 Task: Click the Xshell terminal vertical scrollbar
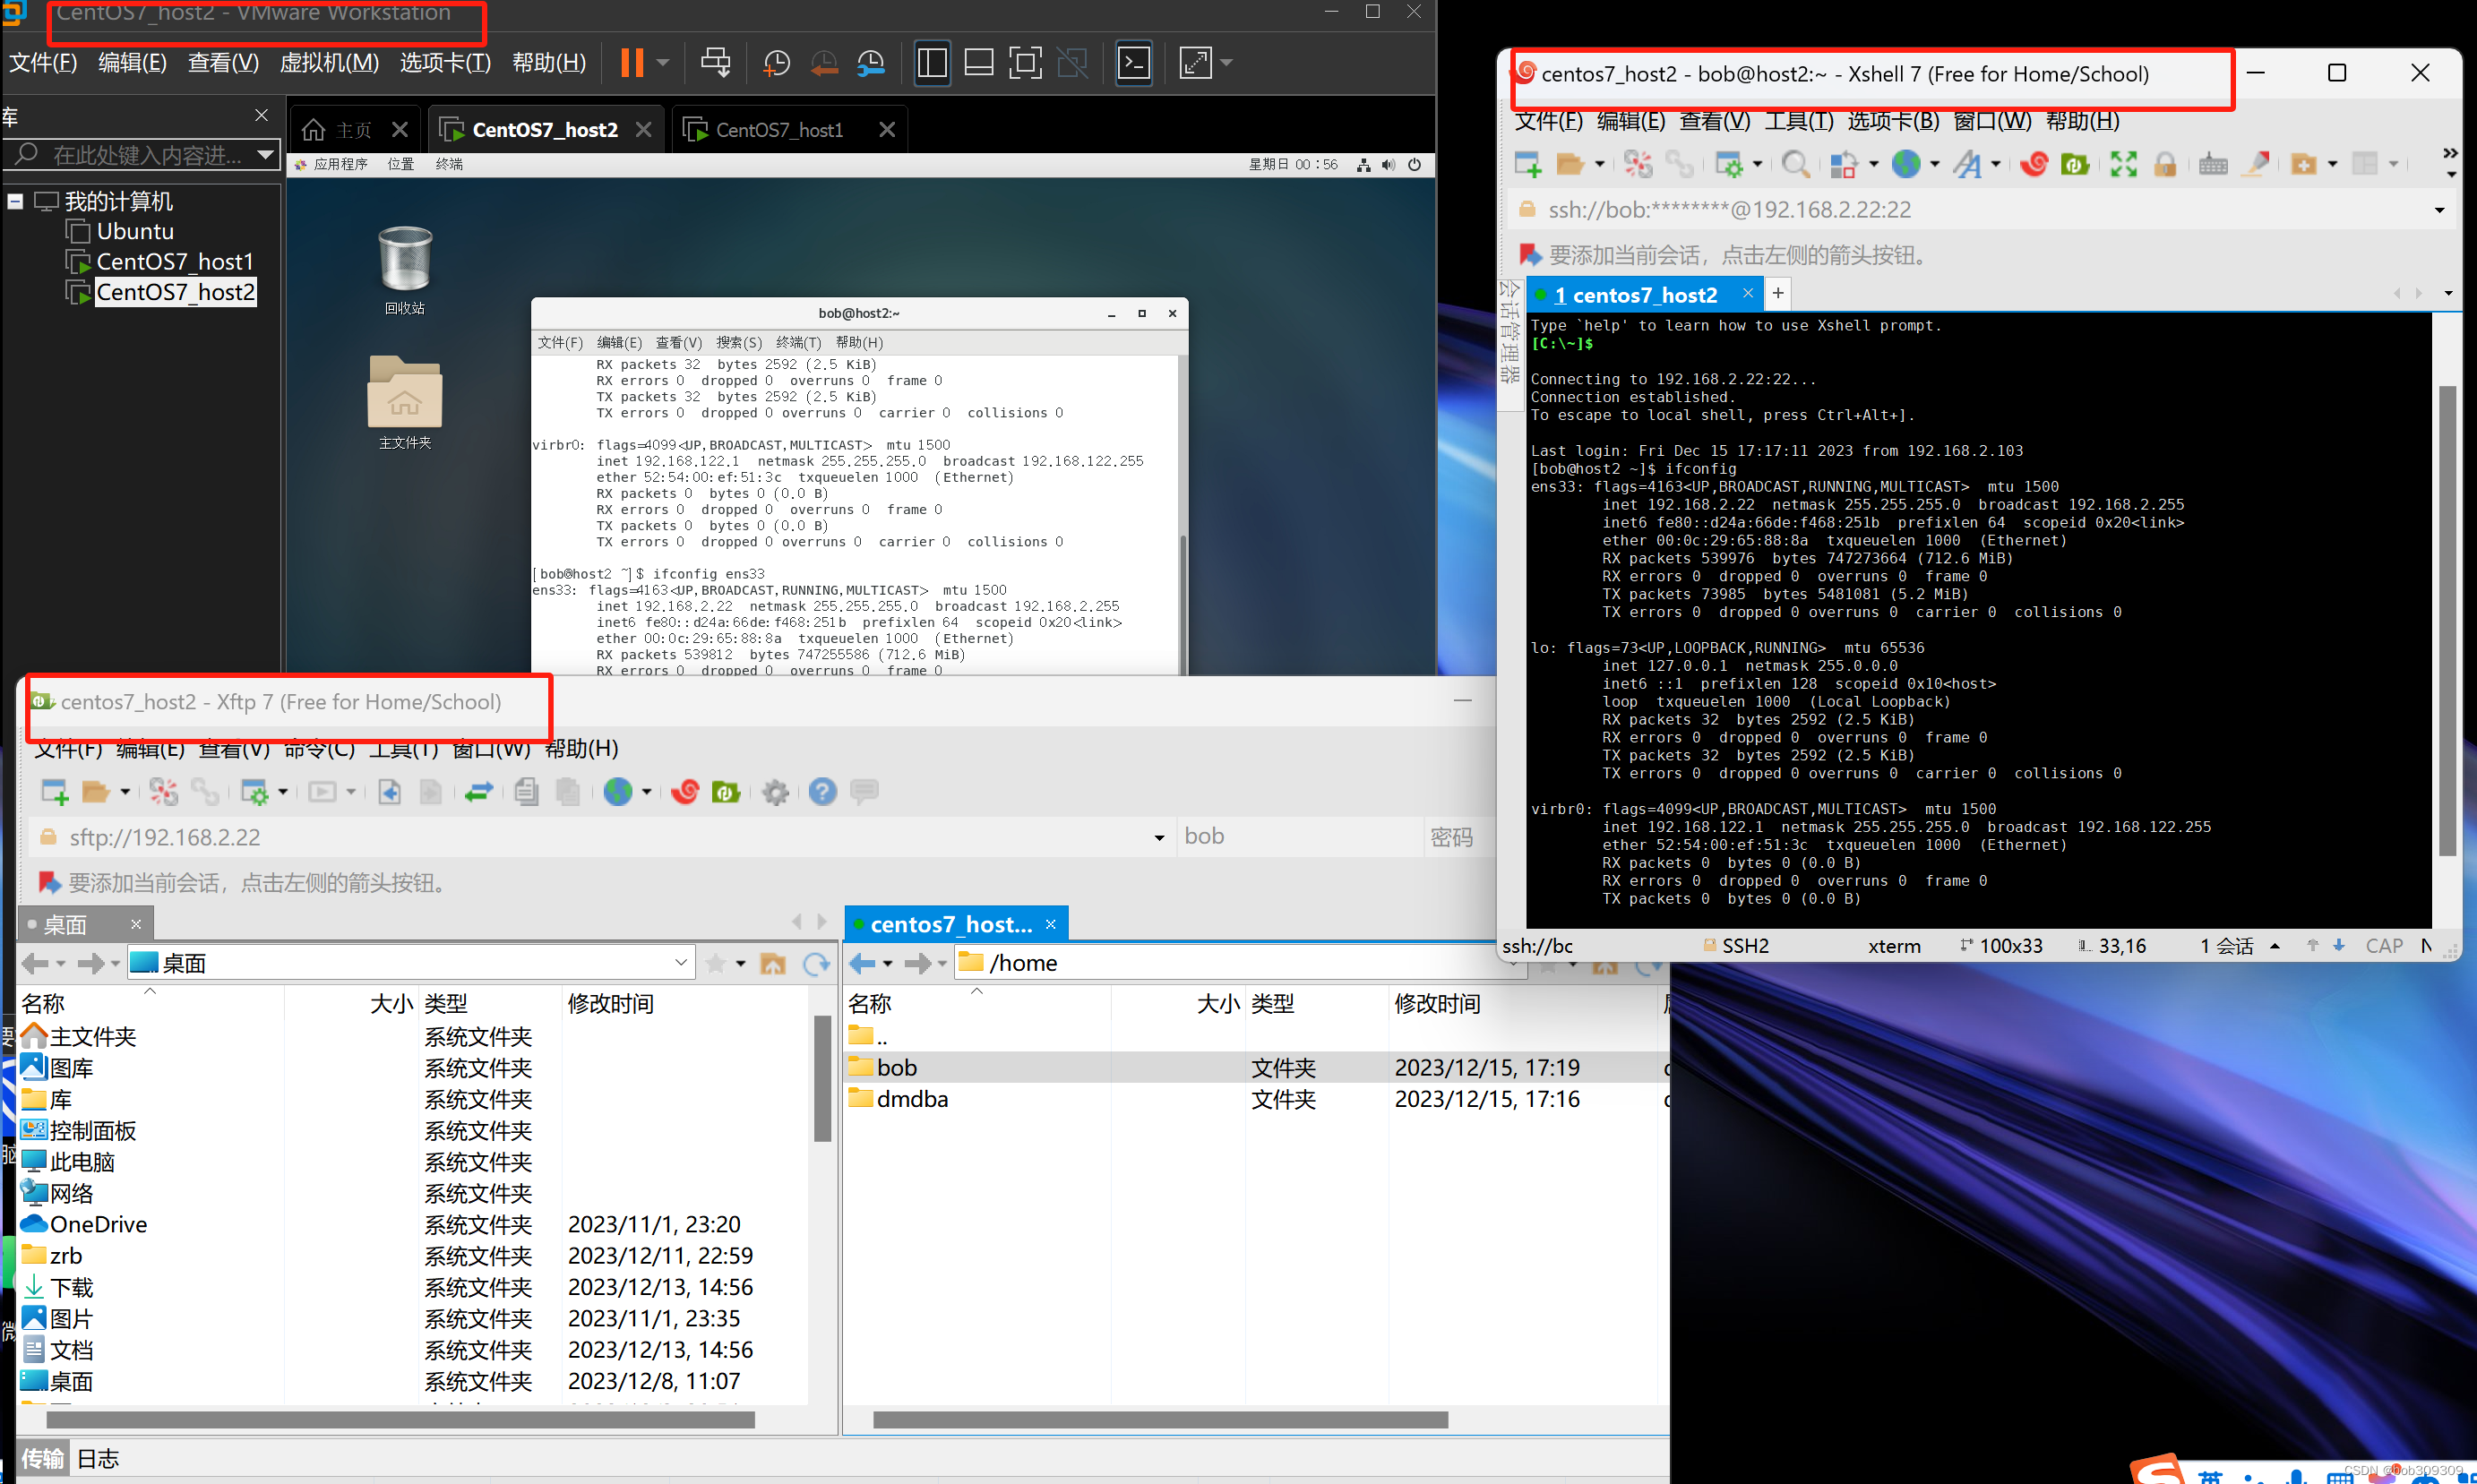point(2447,620)
